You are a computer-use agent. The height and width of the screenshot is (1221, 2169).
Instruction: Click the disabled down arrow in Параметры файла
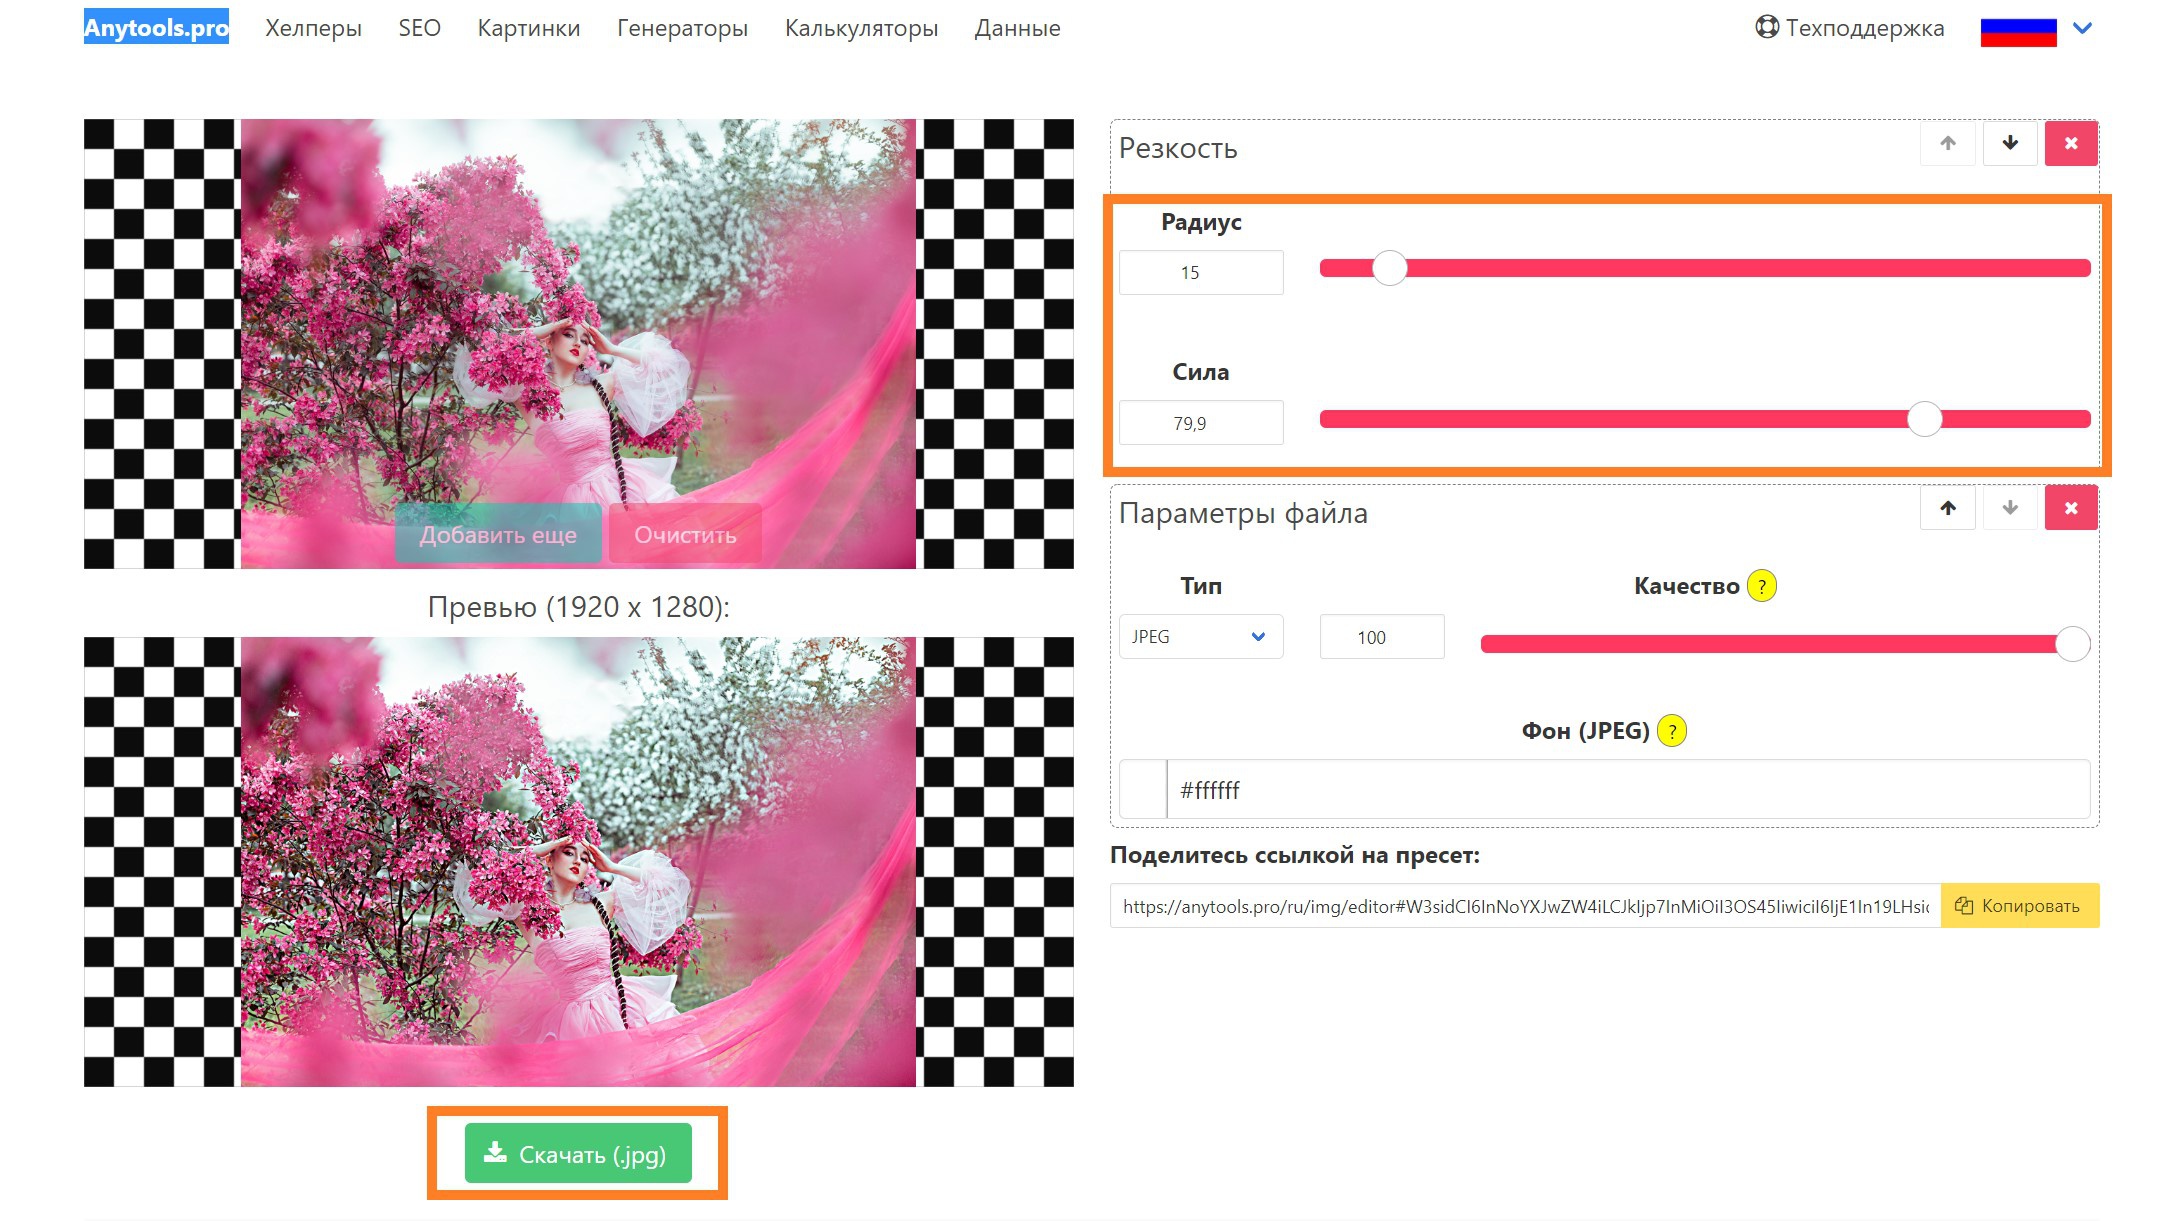click(x=2009, y=508)
